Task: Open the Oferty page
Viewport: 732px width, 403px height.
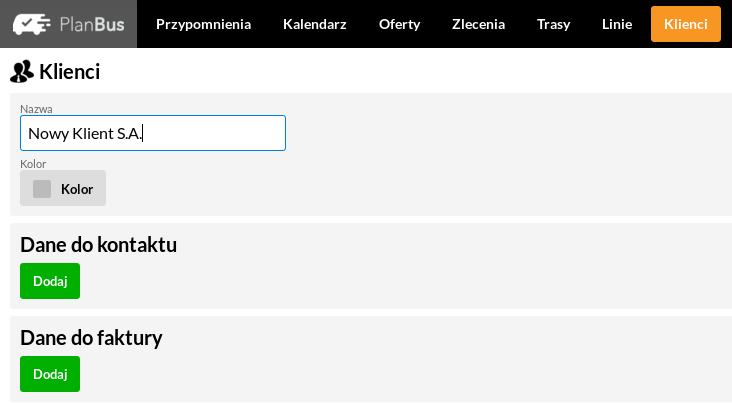Action: pos(400,24)
